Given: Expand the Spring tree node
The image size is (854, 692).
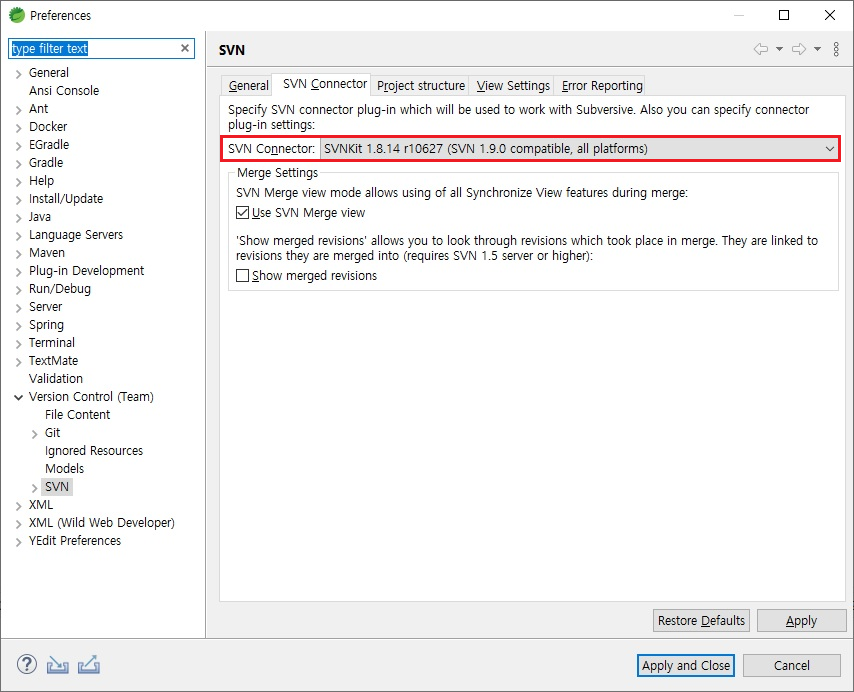Looking at the screenshot, I should 19,326.
